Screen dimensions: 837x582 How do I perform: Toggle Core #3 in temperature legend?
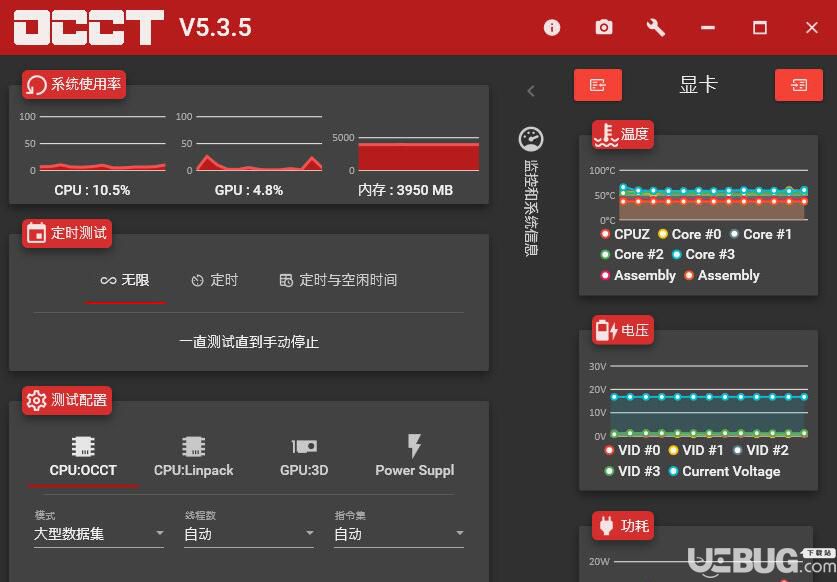click(704, 255)
